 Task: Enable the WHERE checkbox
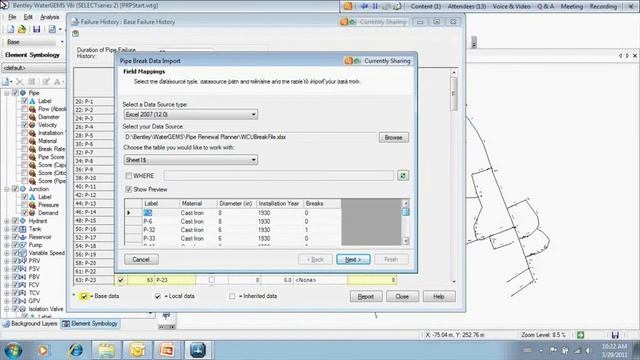coord(129,176)
